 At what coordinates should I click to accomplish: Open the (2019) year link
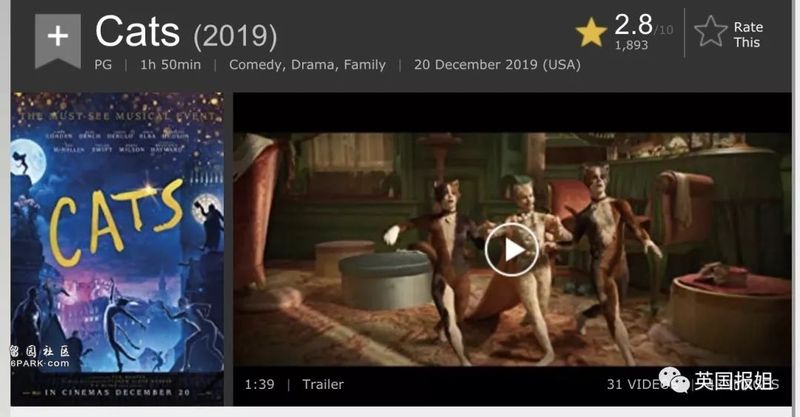(235, 36)
